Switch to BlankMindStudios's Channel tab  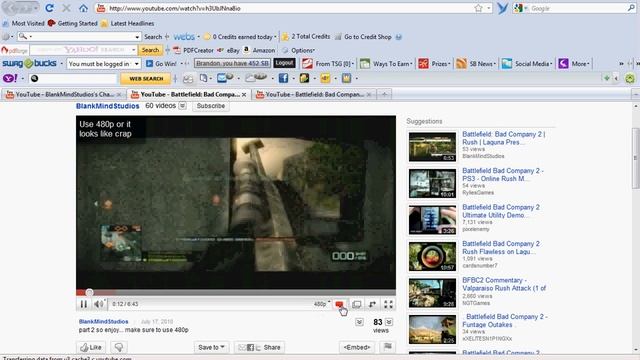(63, 94)
